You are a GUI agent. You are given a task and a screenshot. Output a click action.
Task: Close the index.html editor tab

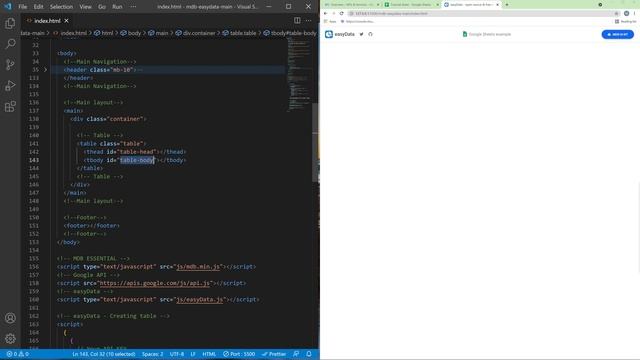click(x=67, y=20)
